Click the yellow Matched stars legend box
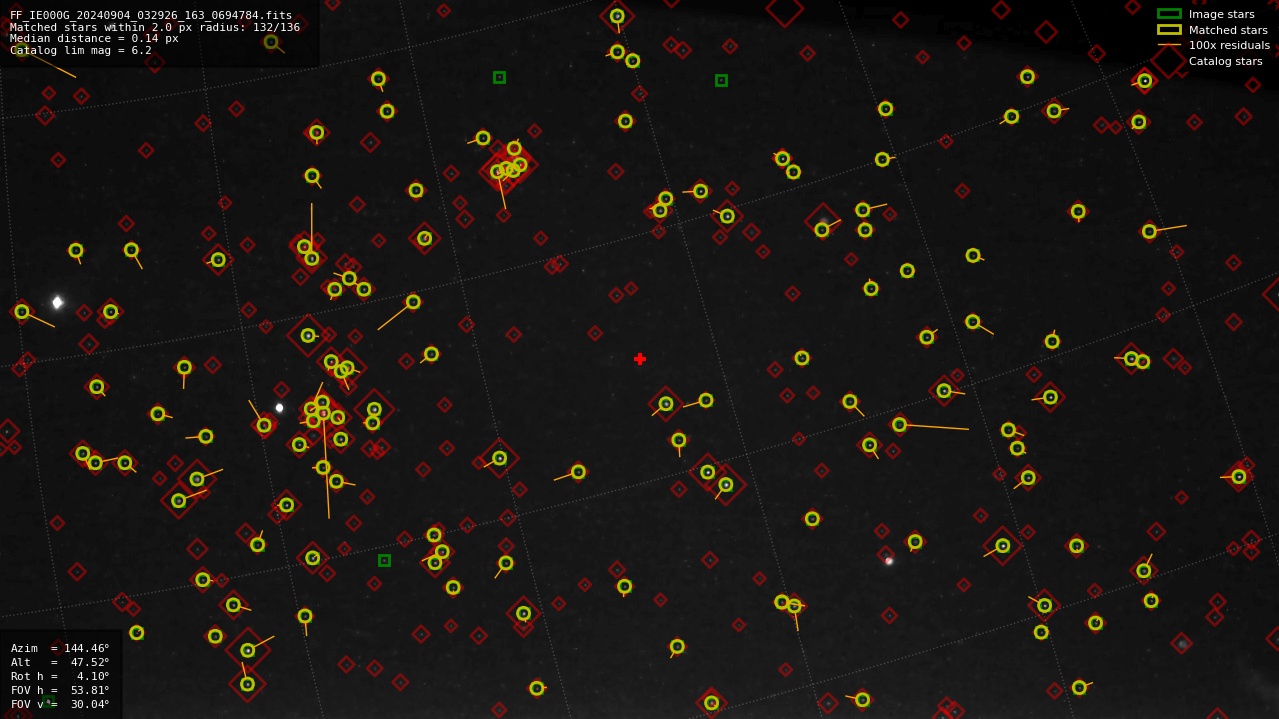This screenshot has width=1279, height=719. pos(1169,30)
